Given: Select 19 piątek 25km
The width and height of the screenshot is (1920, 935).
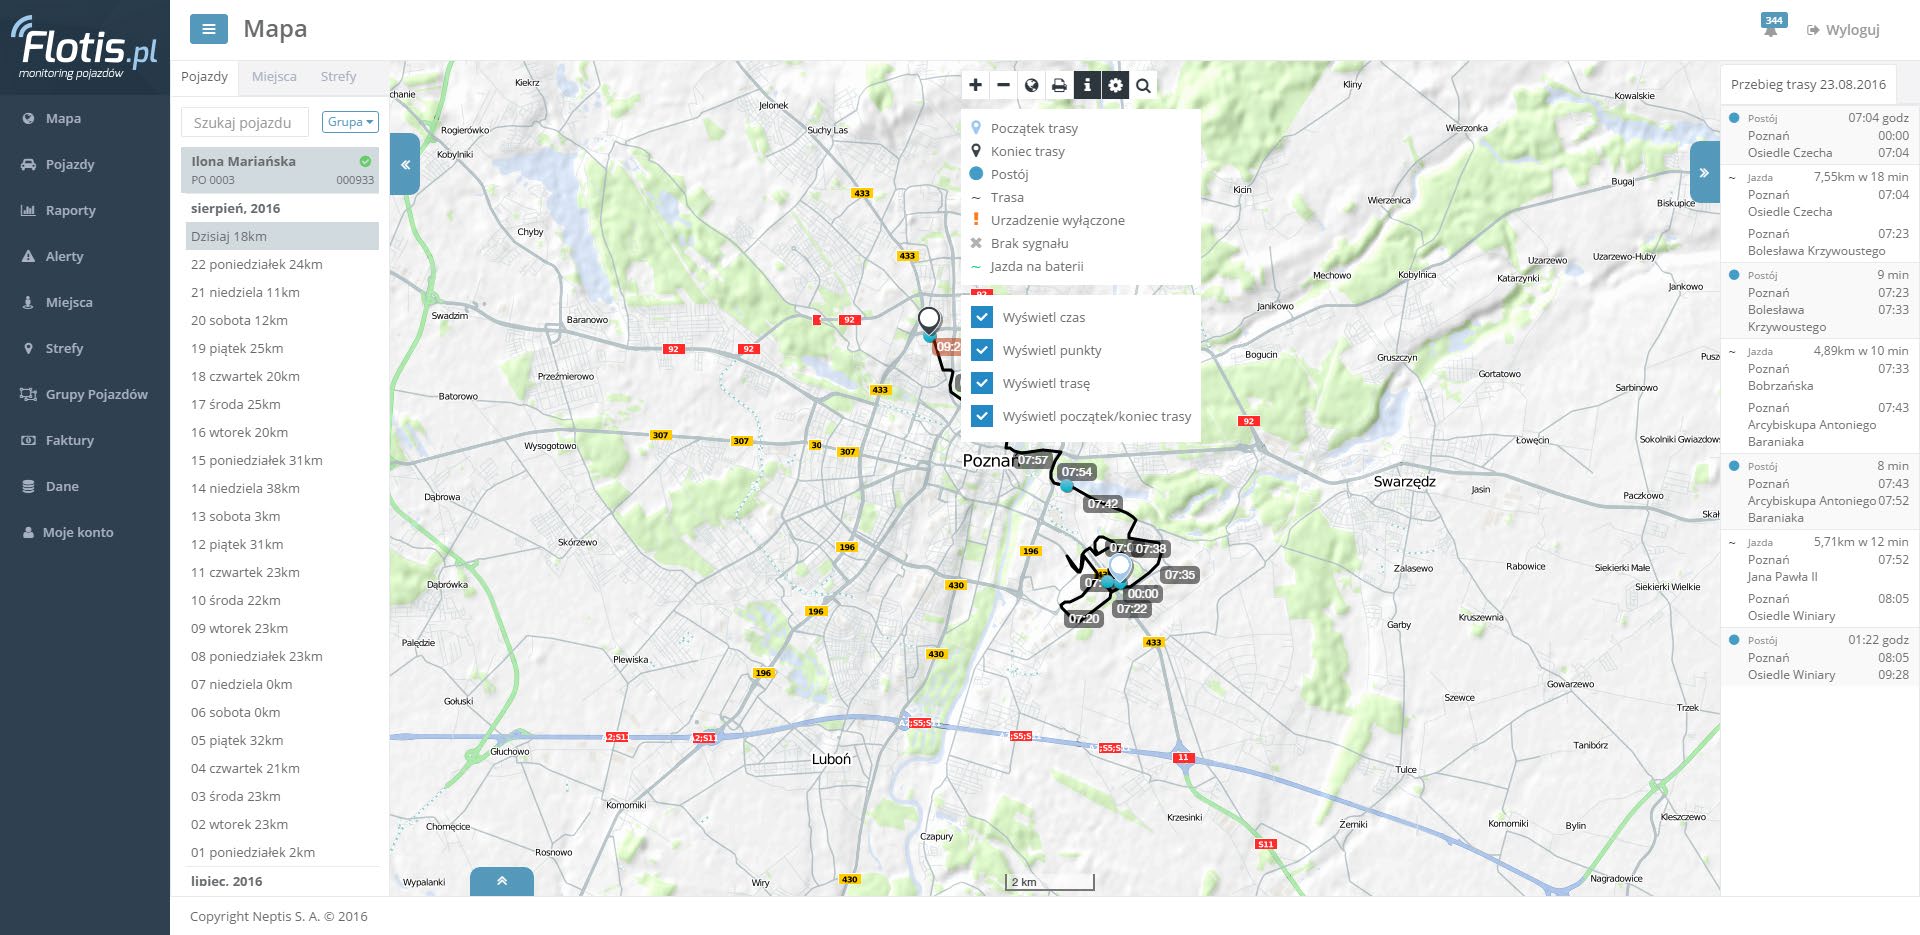Looking at the screenshot, I should [x=282, y=348].
